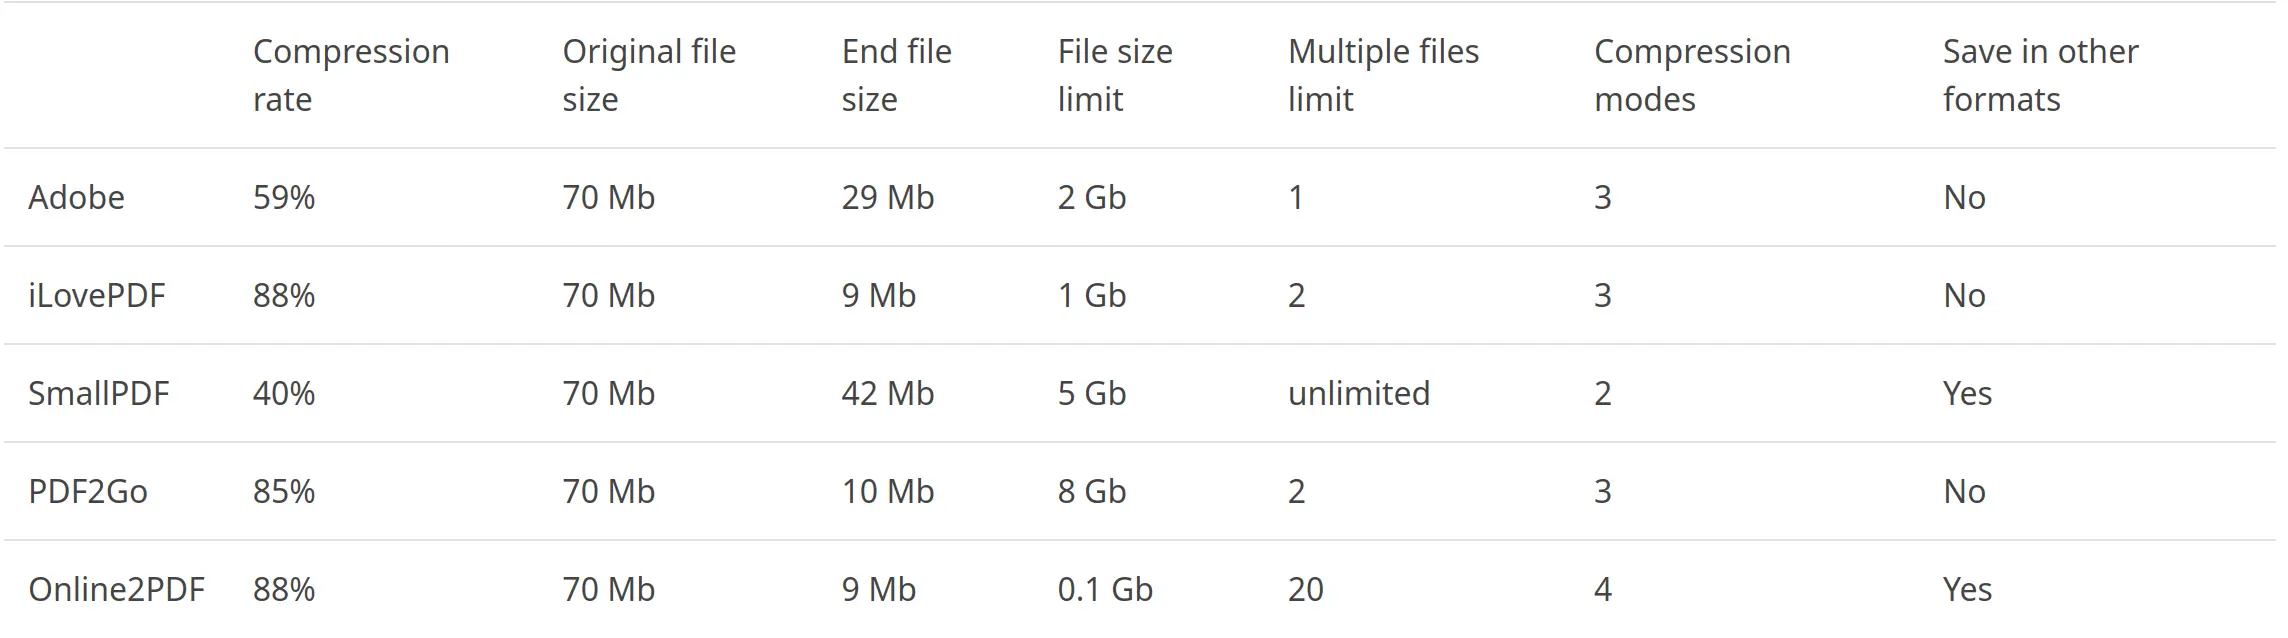Select the Adobe row label

point(77,197)
